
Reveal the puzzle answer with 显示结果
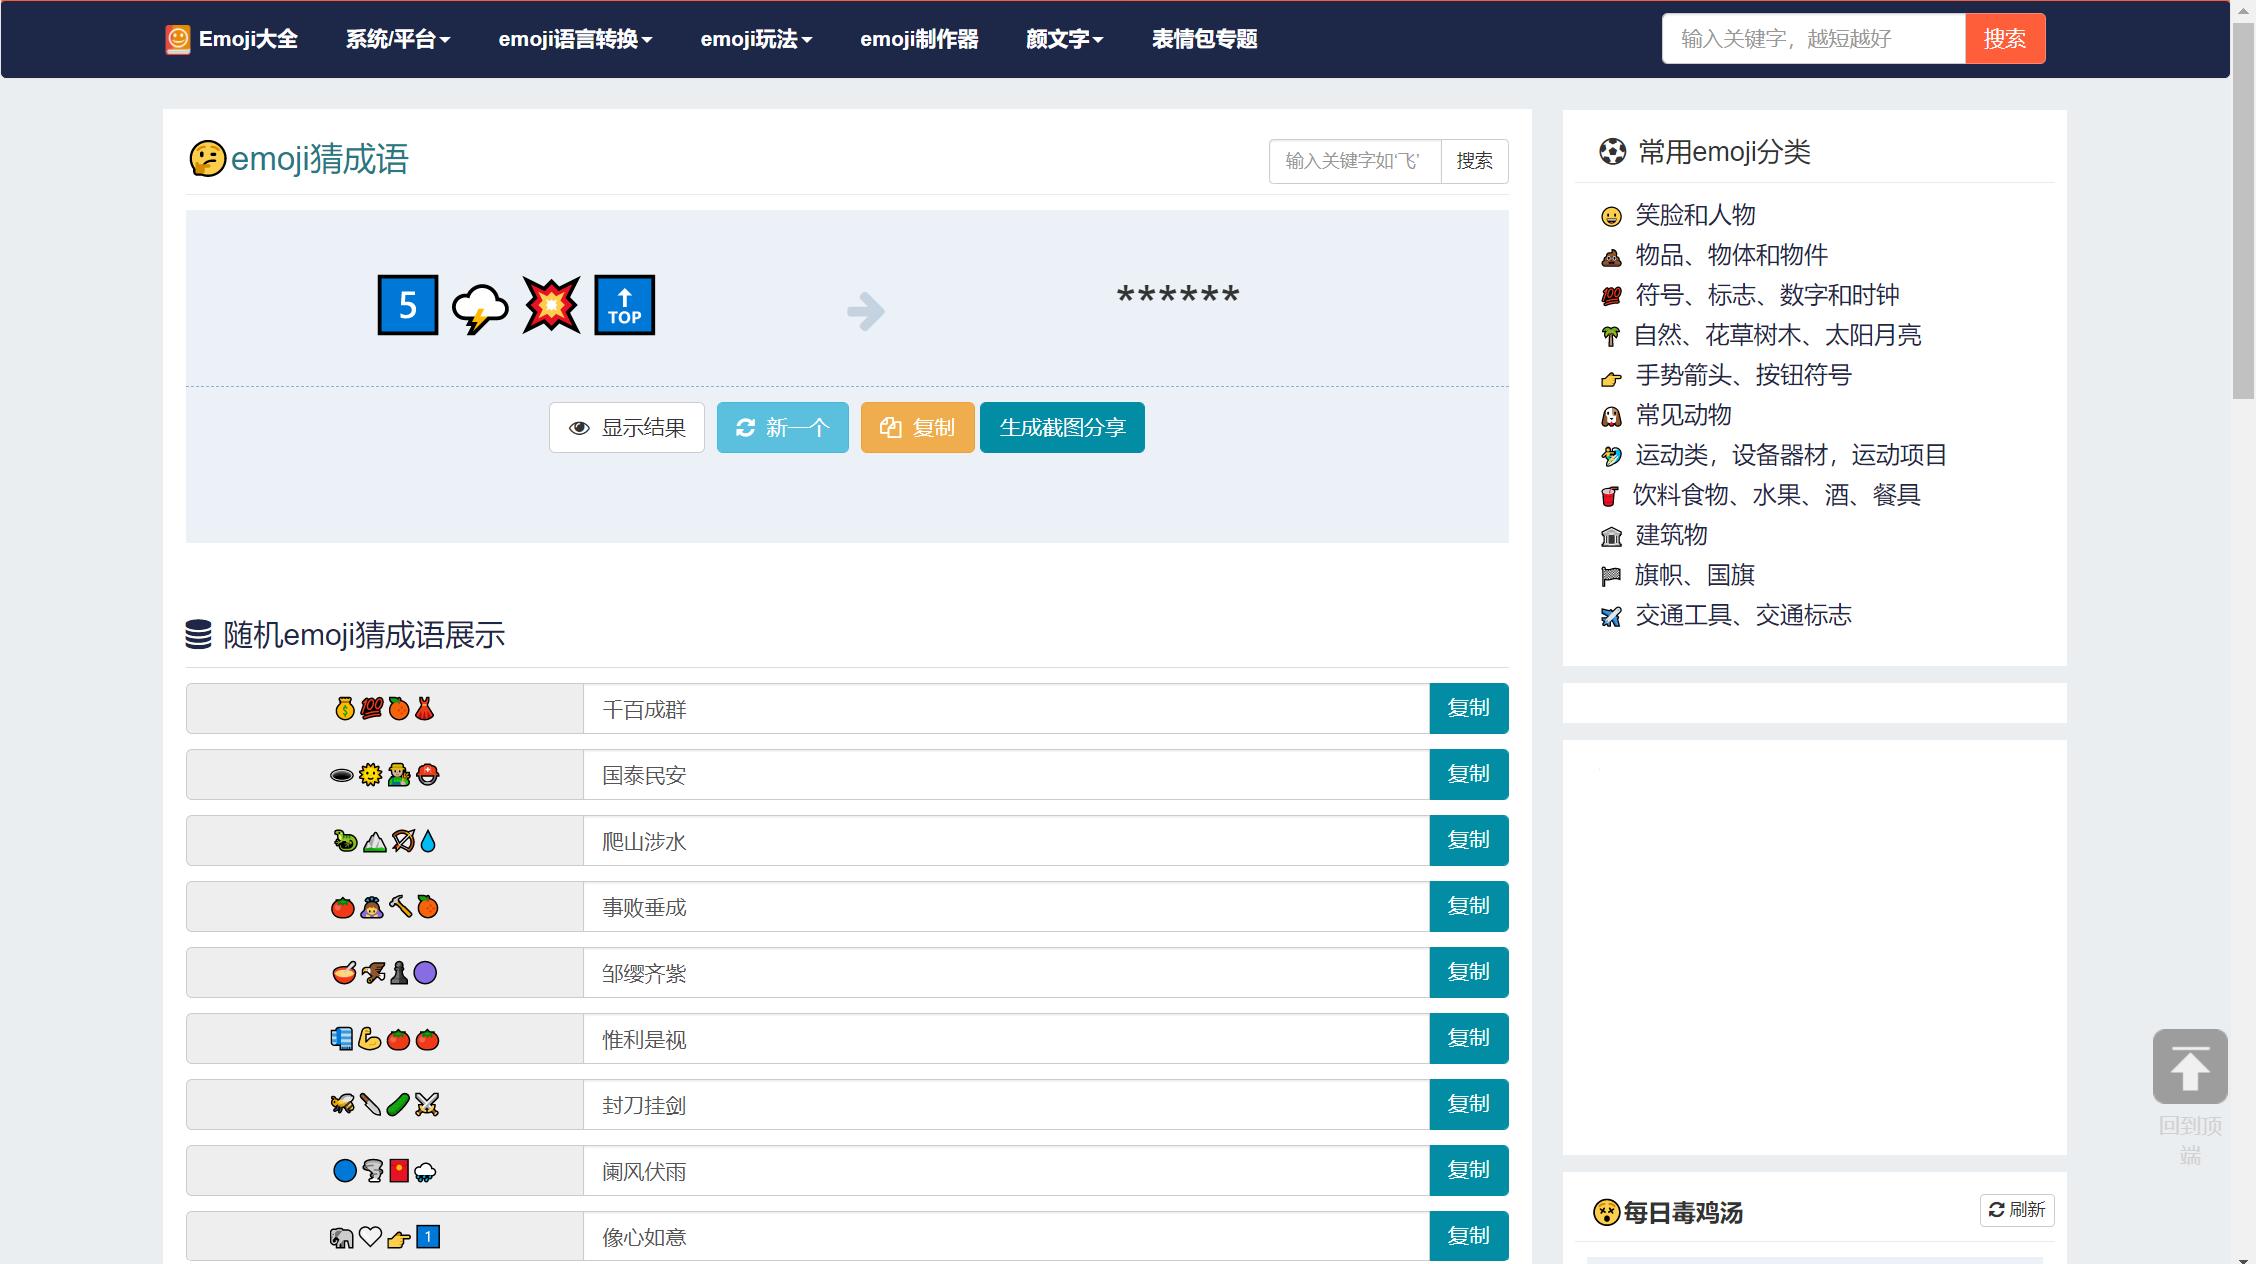[627, 427]
